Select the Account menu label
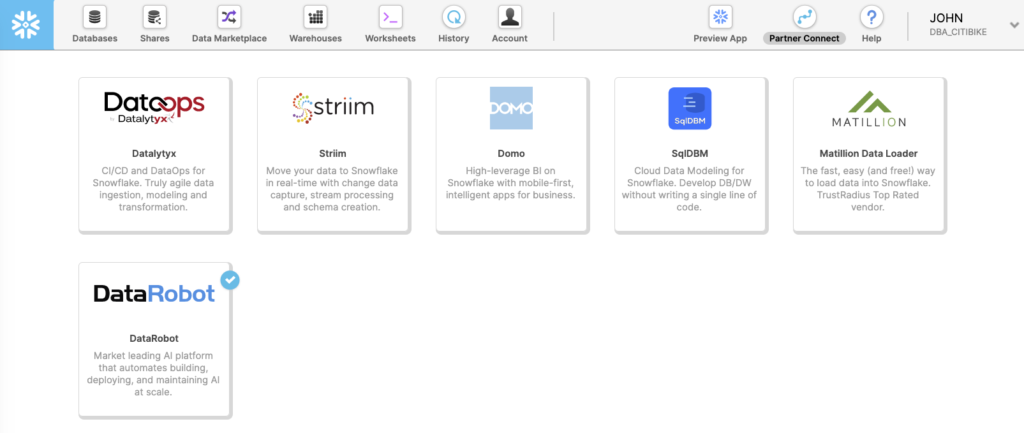This screenshot has width=1024, height=433. pos(510,39)
